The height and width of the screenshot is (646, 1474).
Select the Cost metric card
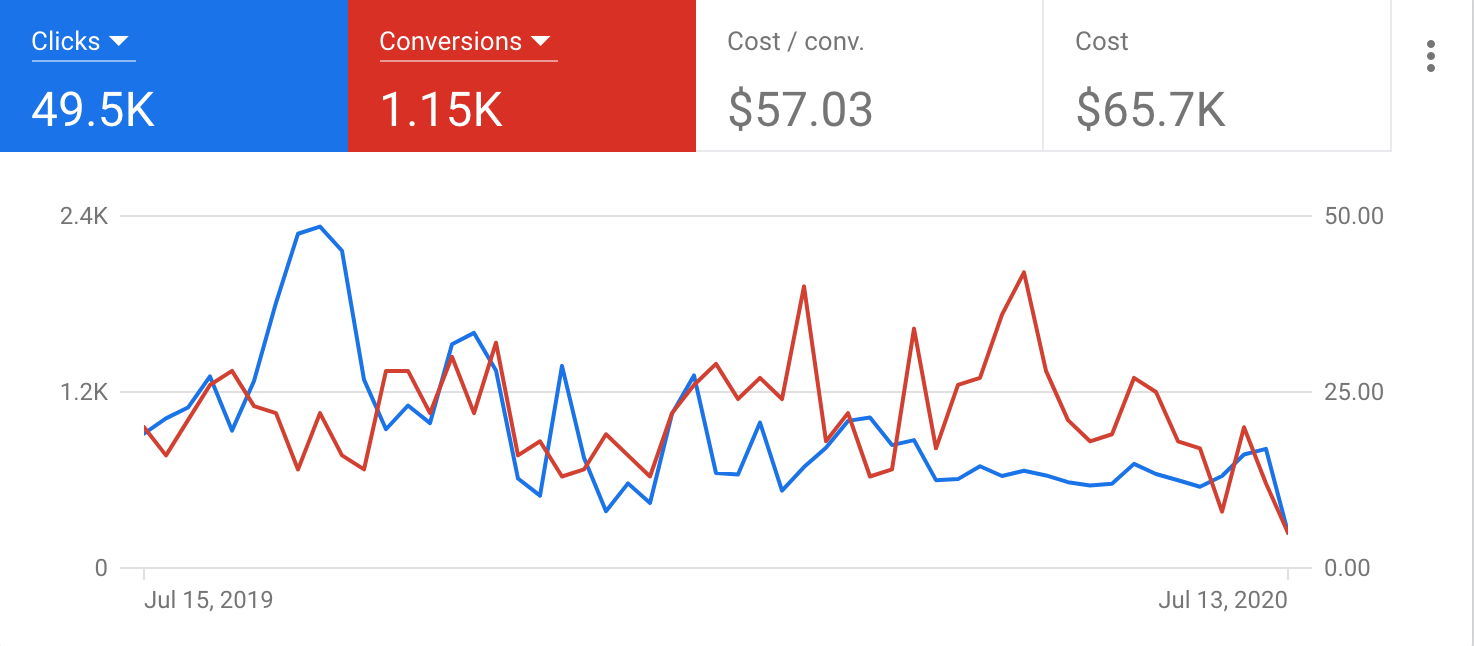tap(1216, 76)
